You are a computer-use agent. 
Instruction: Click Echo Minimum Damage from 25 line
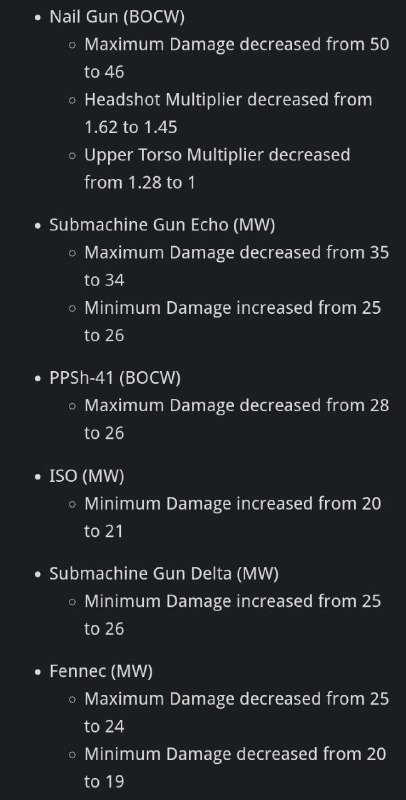pyautogui.click(x=233, y=321)
